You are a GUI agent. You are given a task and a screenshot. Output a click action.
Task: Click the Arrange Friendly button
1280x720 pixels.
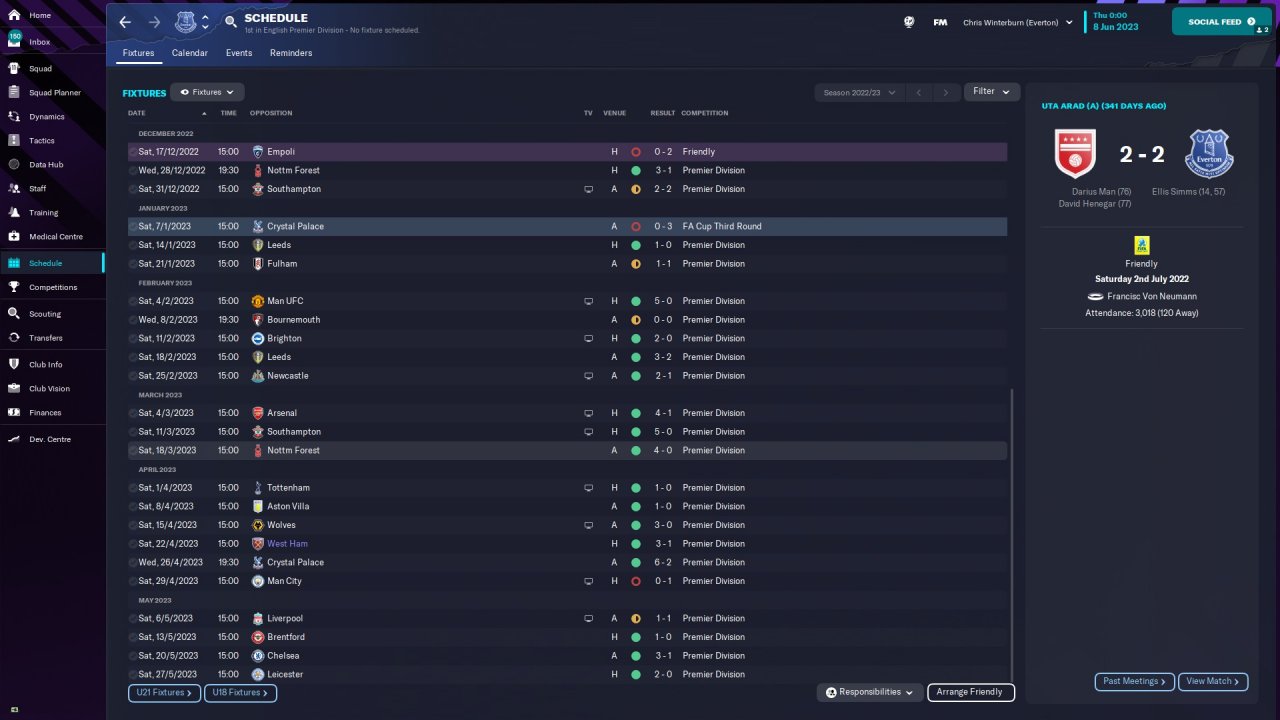(x=971, y=692)
